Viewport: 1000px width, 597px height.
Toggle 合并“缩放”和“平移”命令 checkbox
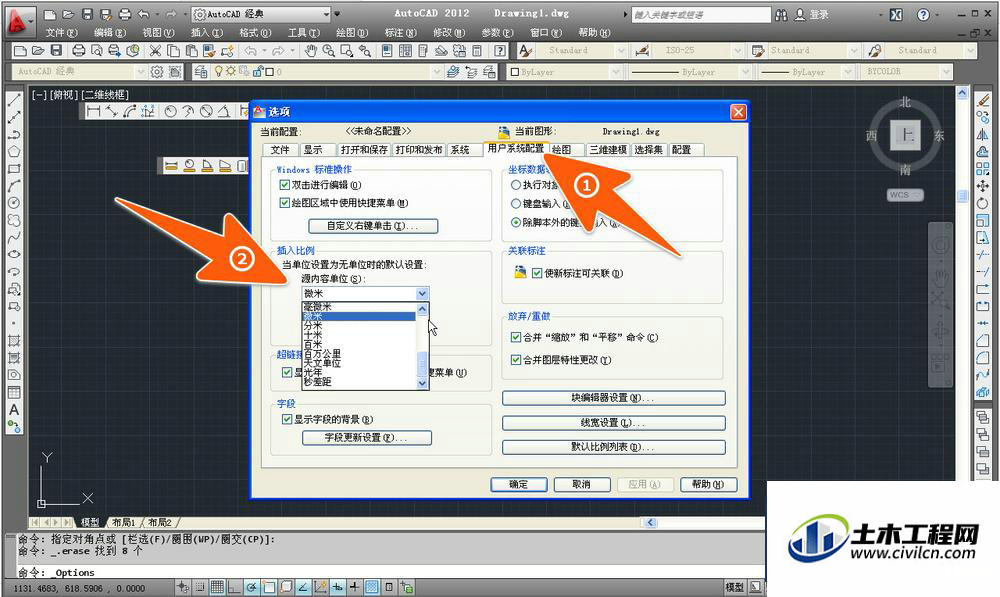tap(516, 337)
